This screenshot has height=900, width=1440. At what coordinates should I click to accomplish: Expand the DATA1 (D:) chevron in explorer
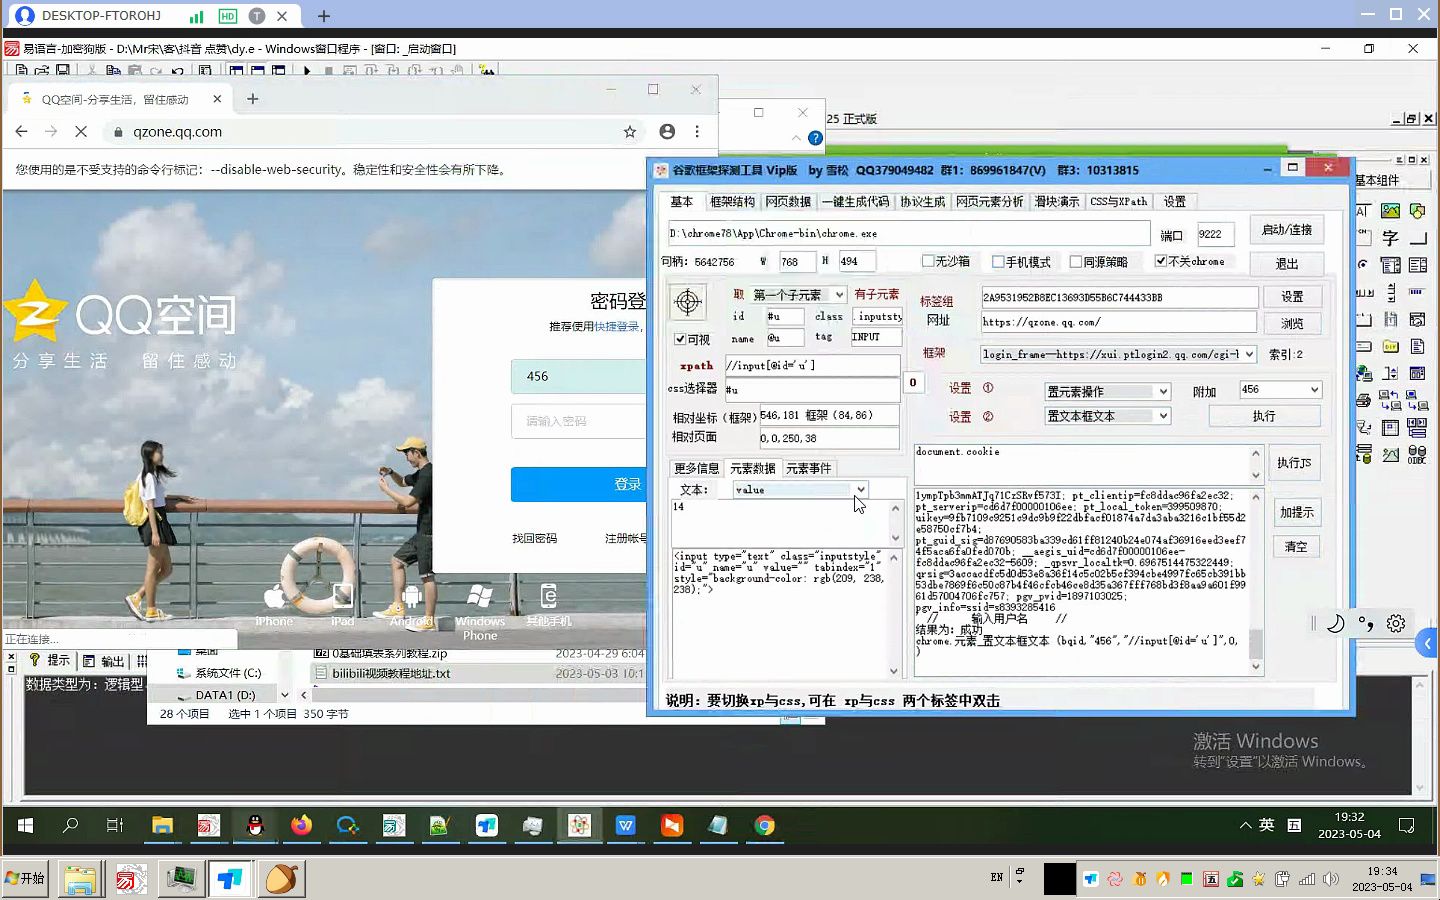(x=285, y=695)
